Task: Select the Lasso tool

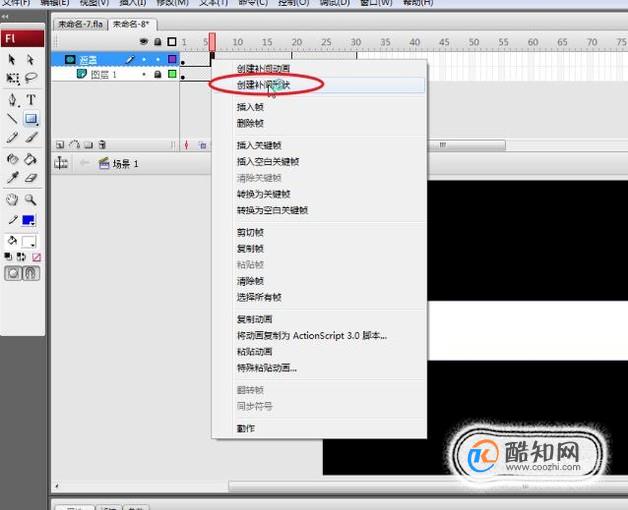Action: [x=31, y=78]
